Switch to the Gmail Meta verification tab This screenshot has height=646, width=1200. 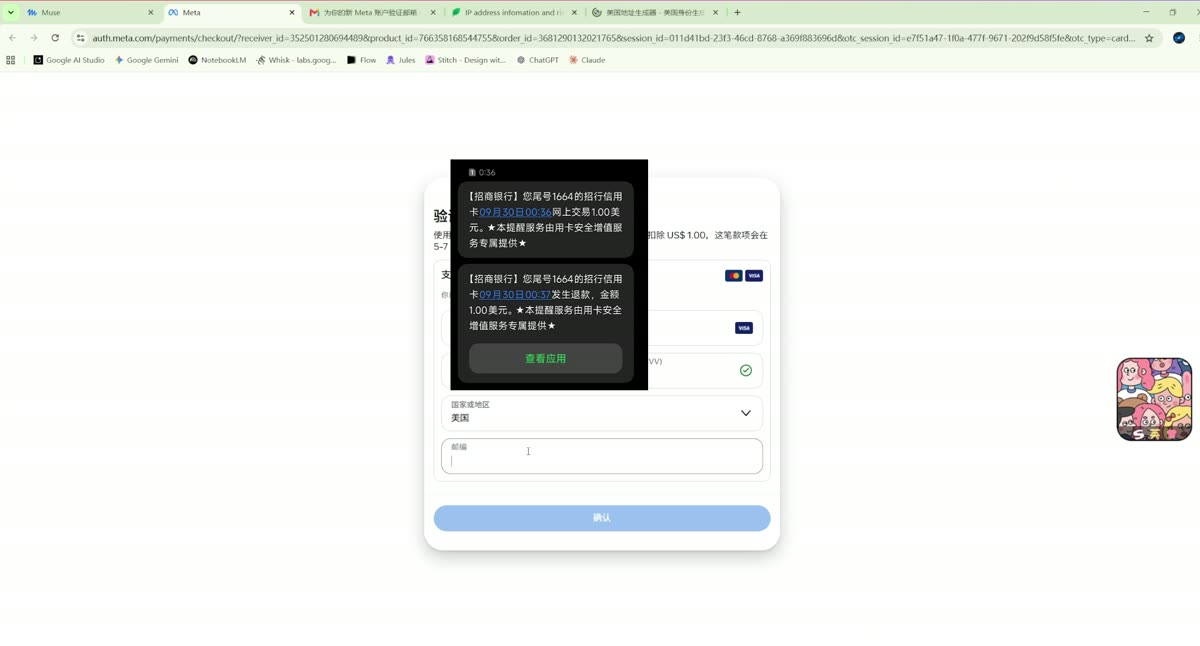[x=372, y=13]
